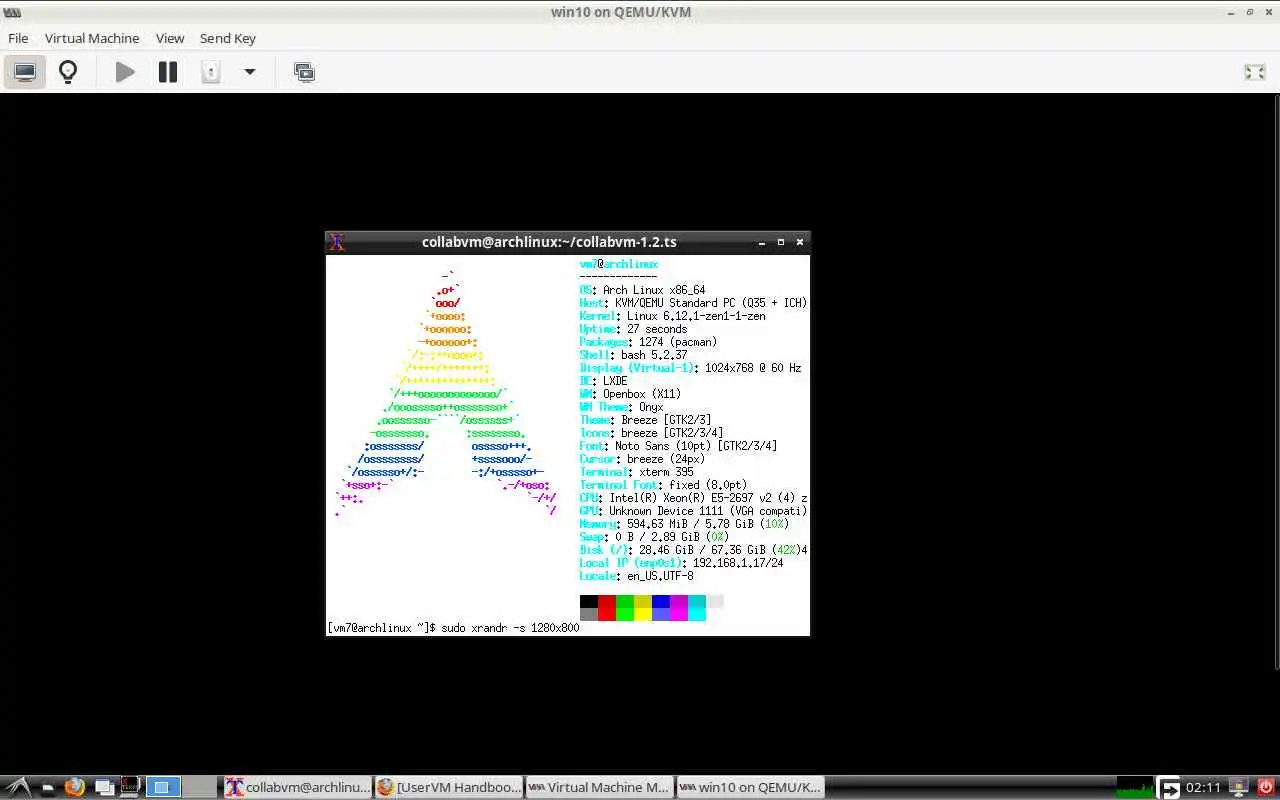Open the LXDE start menu icon
The image size is (1280, 800).
point(18,787)
